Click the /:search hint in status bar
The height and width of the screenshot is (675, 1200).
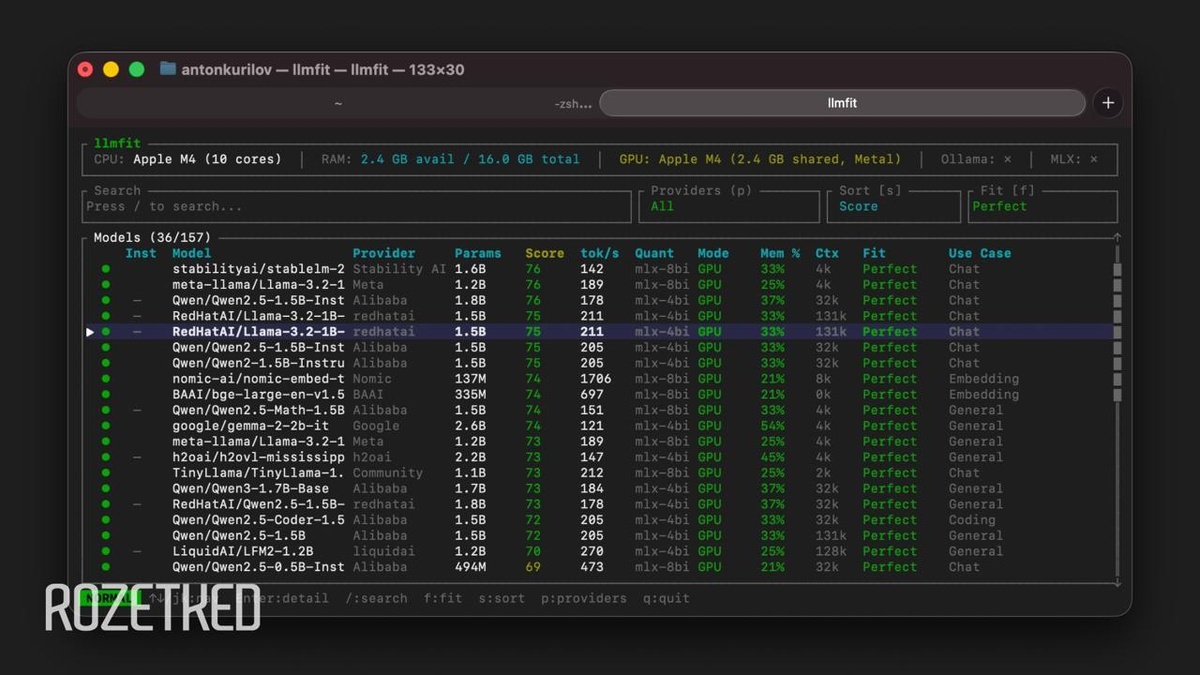[376, 598]
